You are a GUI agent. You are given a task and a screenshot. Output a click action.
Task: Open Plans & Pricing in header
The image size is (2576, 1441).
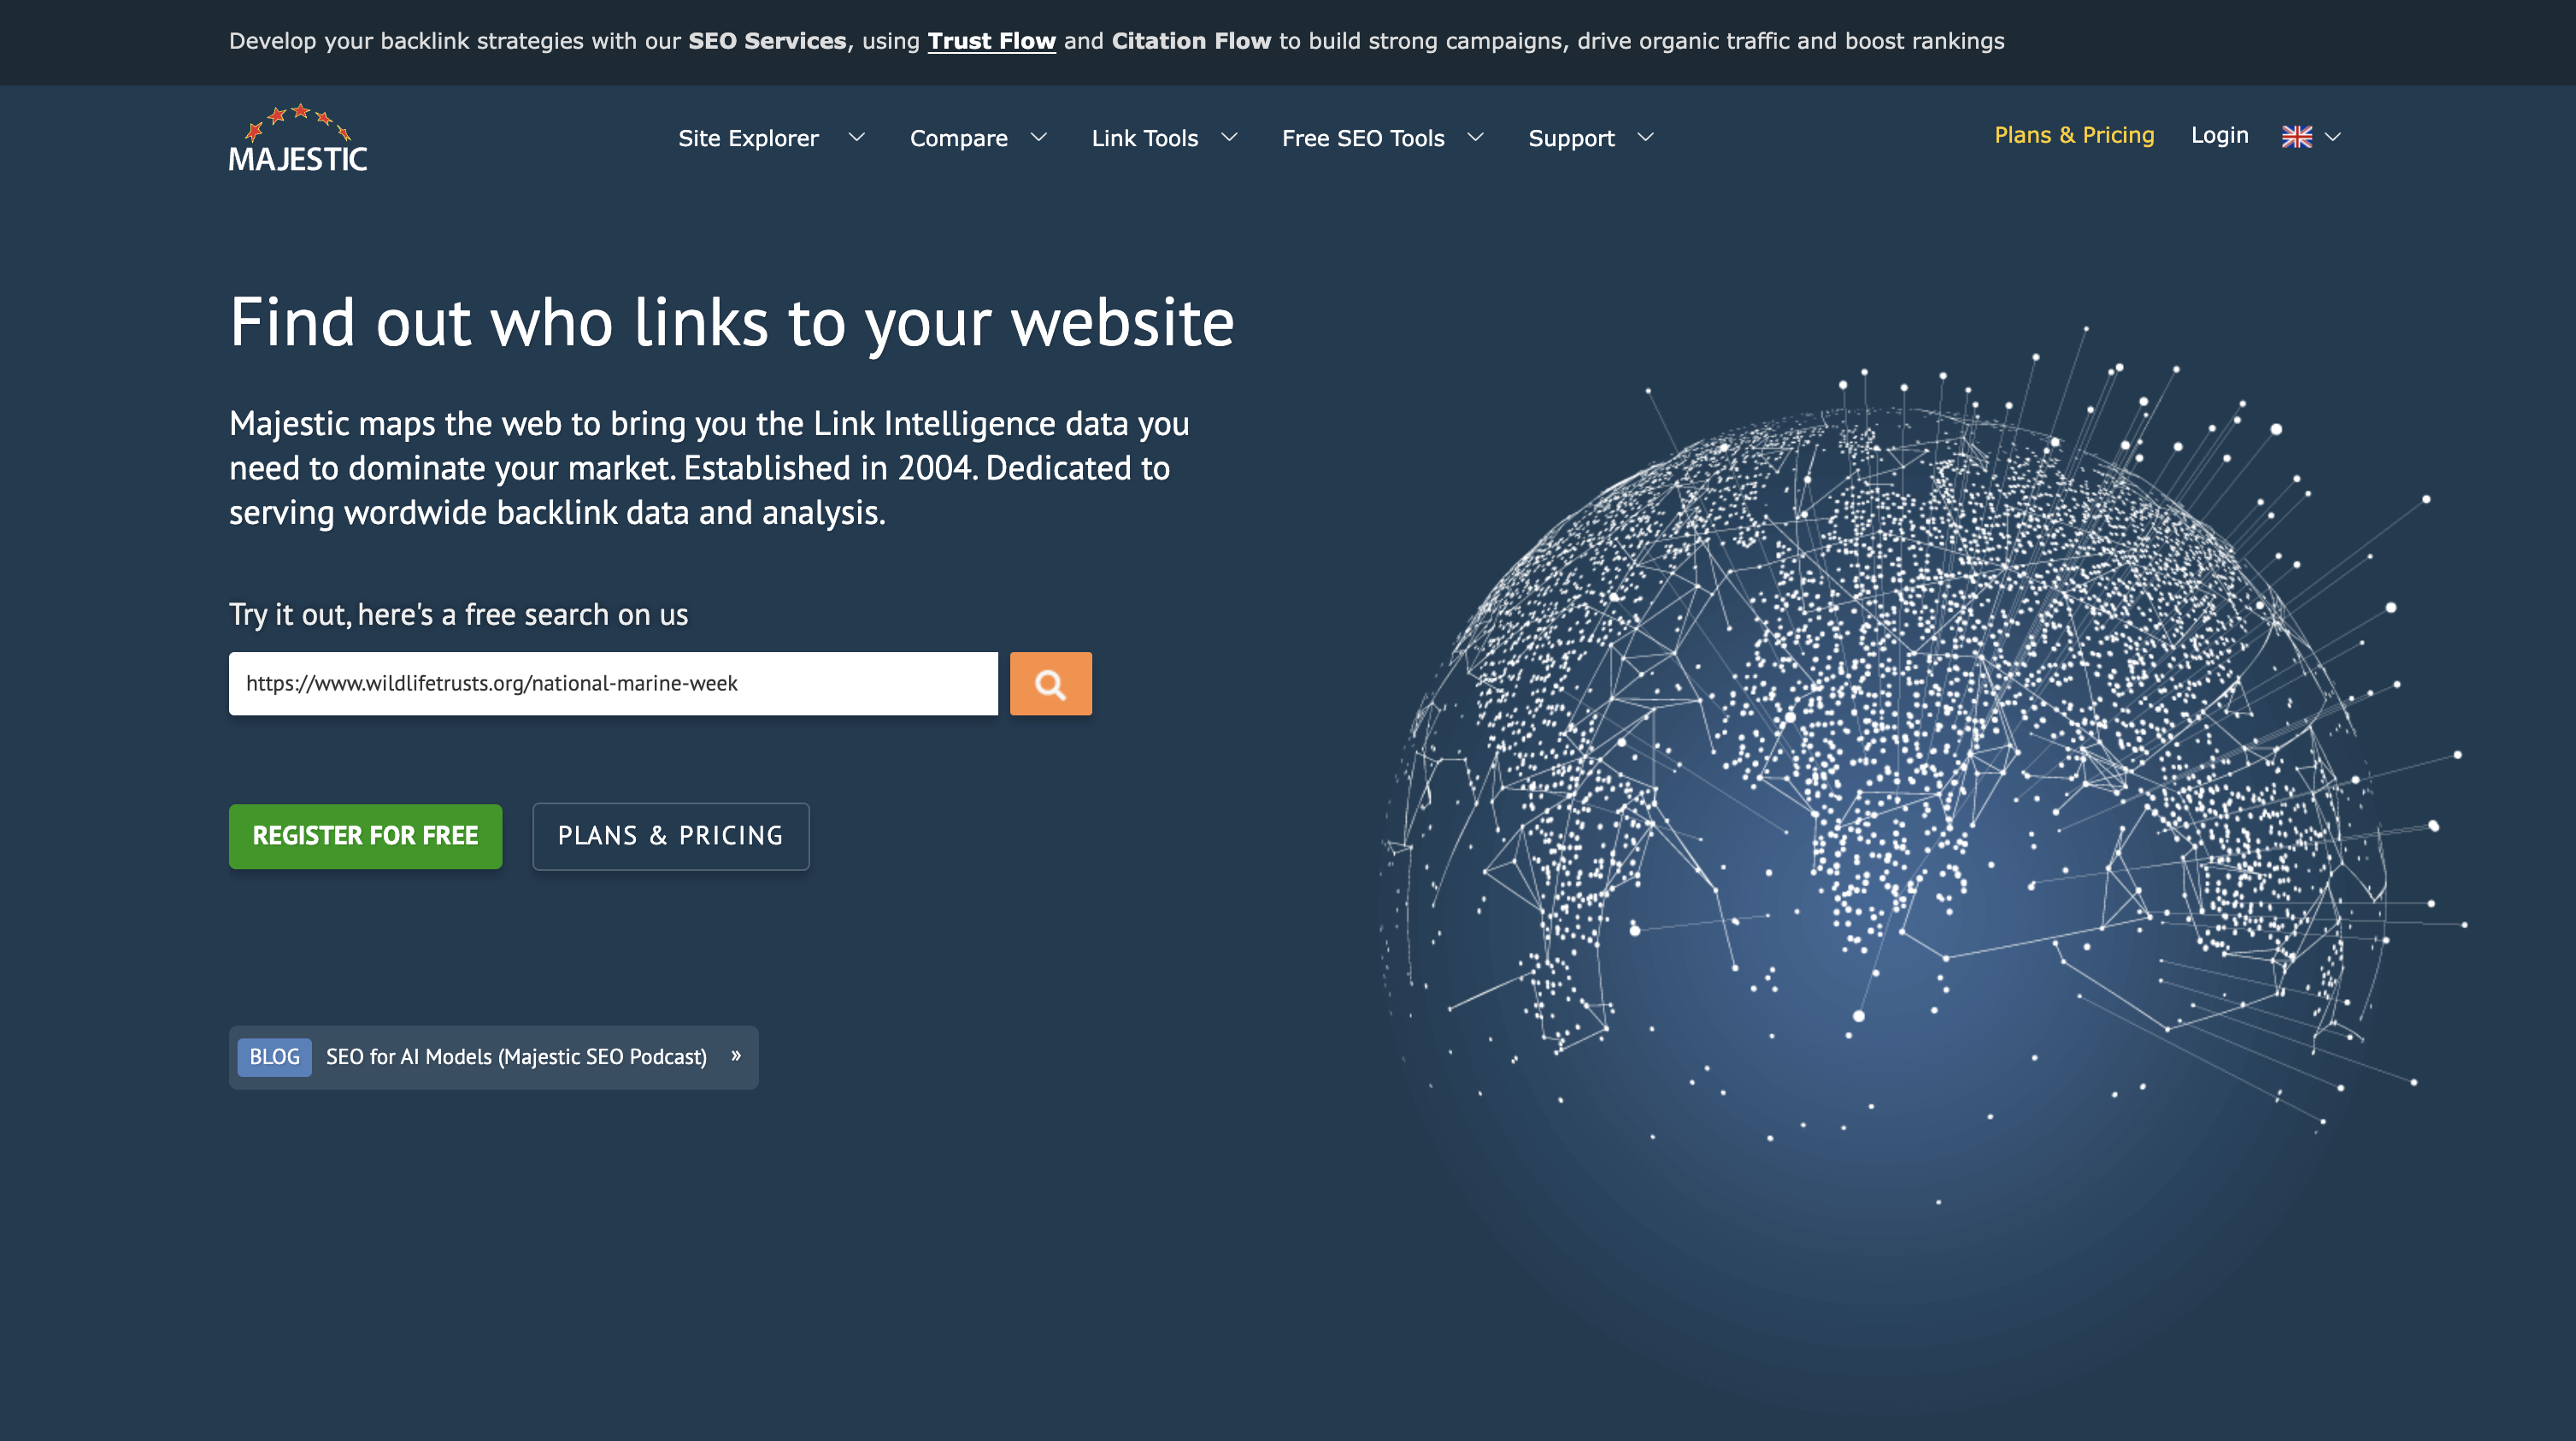(x=2074, y=135)
